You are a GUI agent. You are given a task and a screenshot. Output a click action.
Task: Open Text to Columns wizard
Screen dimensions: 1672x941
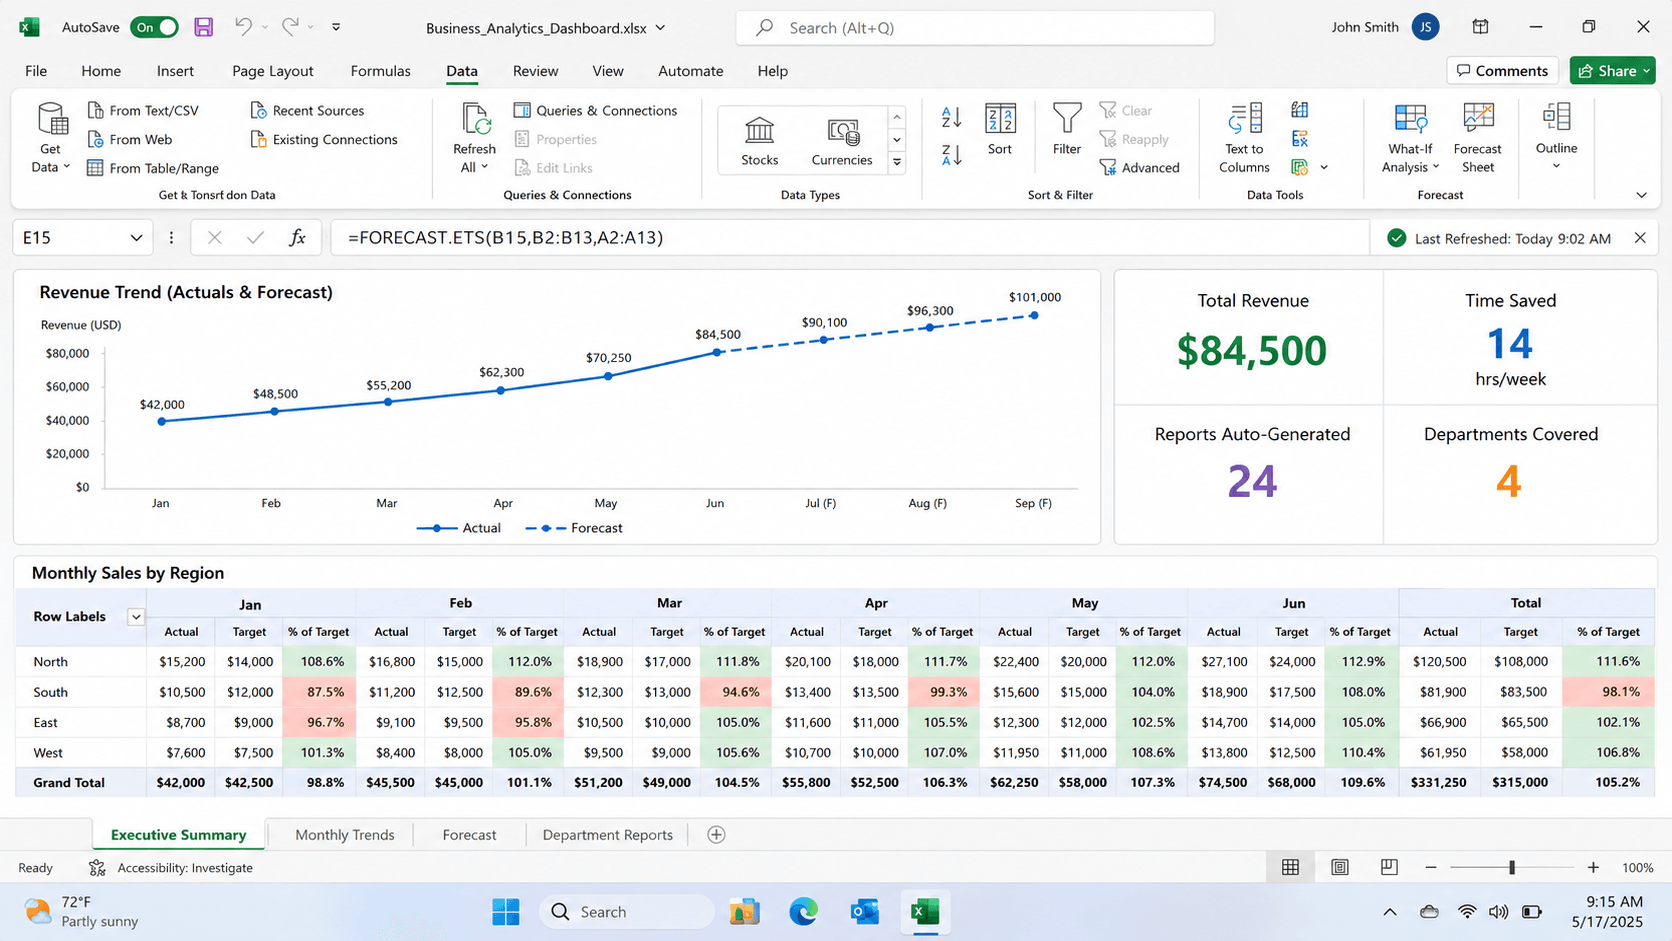coord(1245,138)
